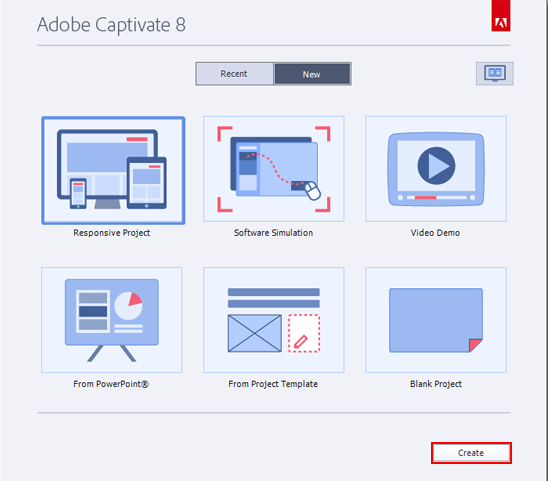Click the pie chart graphic in PowerPoint tile

[129, 306]
